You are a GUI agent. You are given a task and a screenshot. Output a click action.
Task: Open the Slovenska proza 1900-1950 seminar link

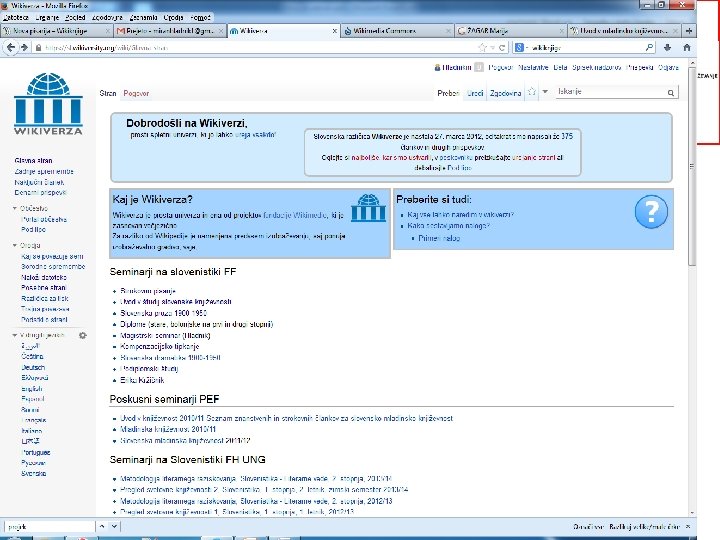click(x=163, y=313)
